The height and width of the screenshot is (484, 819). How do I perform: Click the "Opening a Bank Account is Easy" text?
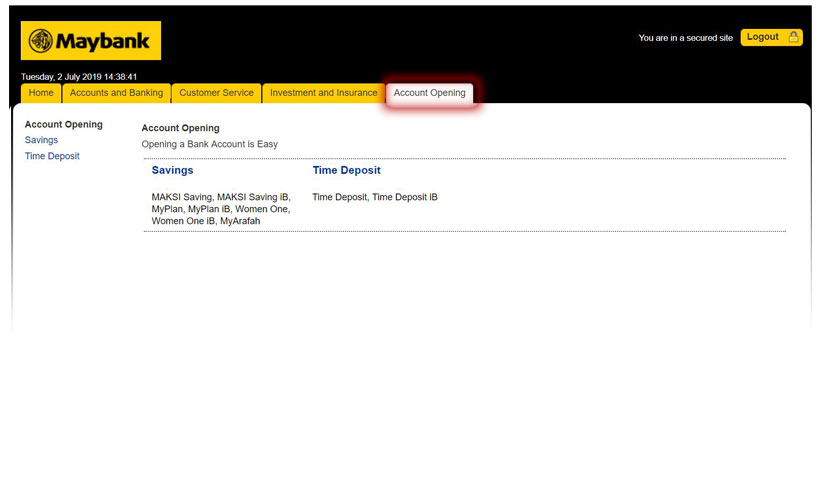click(x=209, y=144)
